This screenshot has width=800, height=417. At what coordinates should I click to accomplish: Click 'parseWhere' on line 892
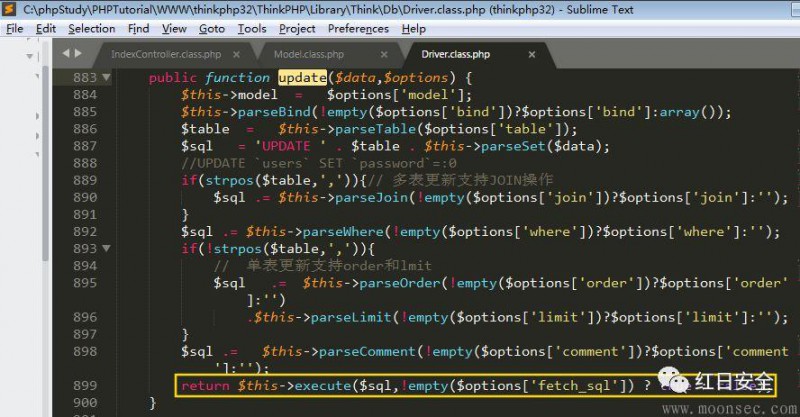pos(343,232)
